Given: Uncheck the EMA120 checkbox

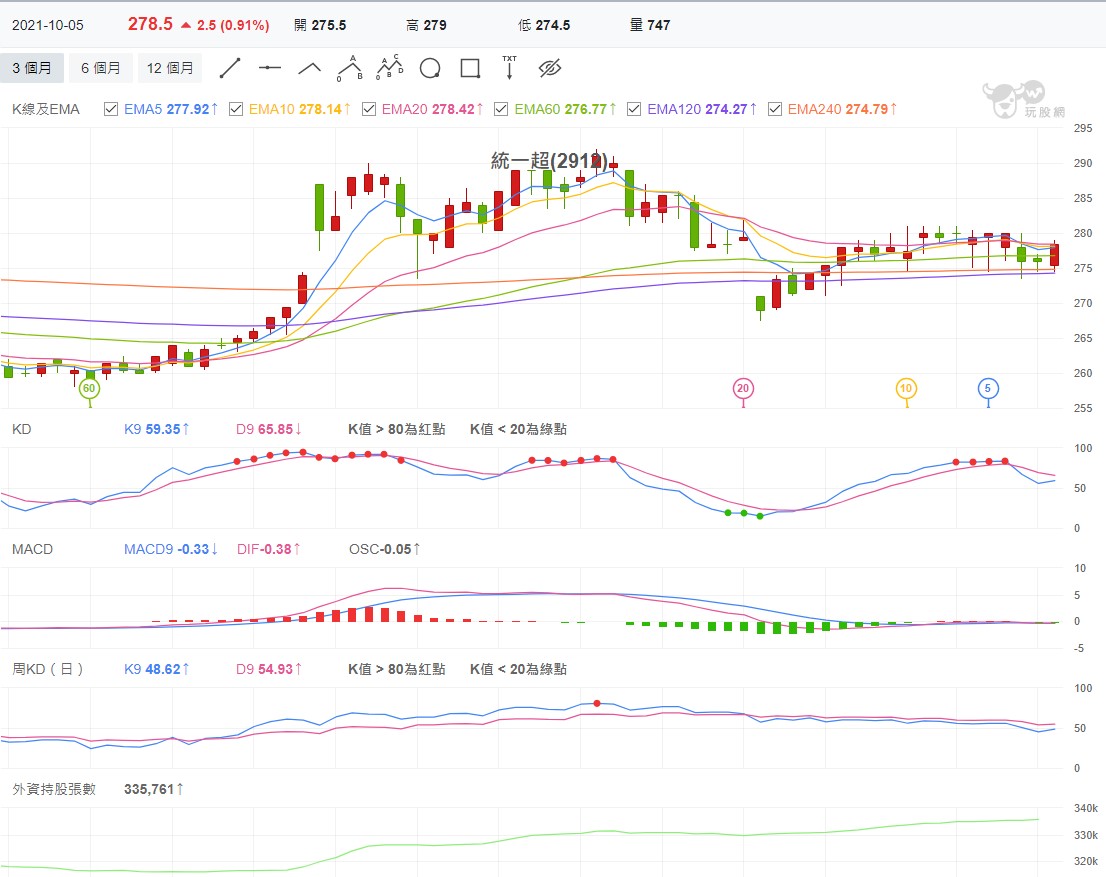Looking at the screenshot, I should pos(634,109).
